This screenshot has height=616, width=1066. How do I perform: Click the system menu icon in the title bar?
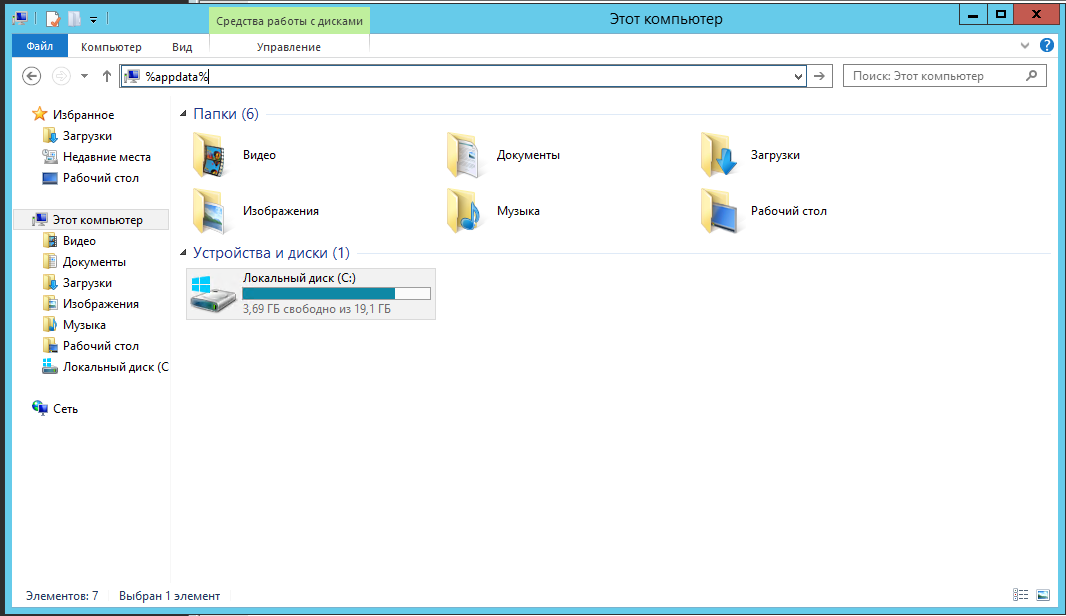(x=20, y=19)
